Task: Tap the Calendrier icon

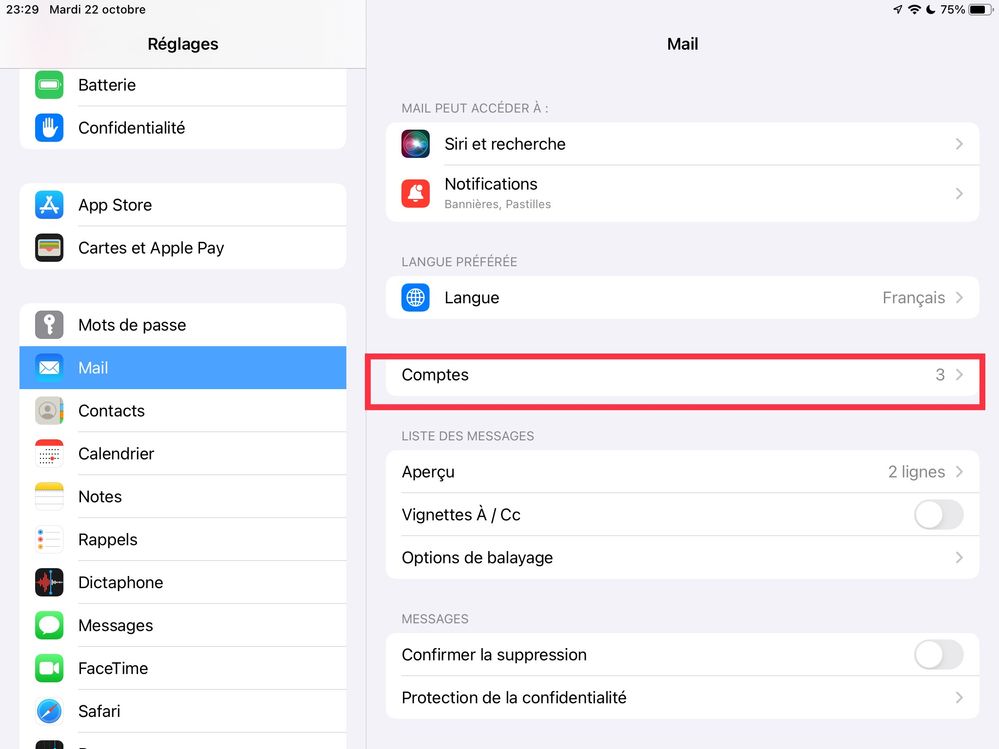Action: pos(49,453)
